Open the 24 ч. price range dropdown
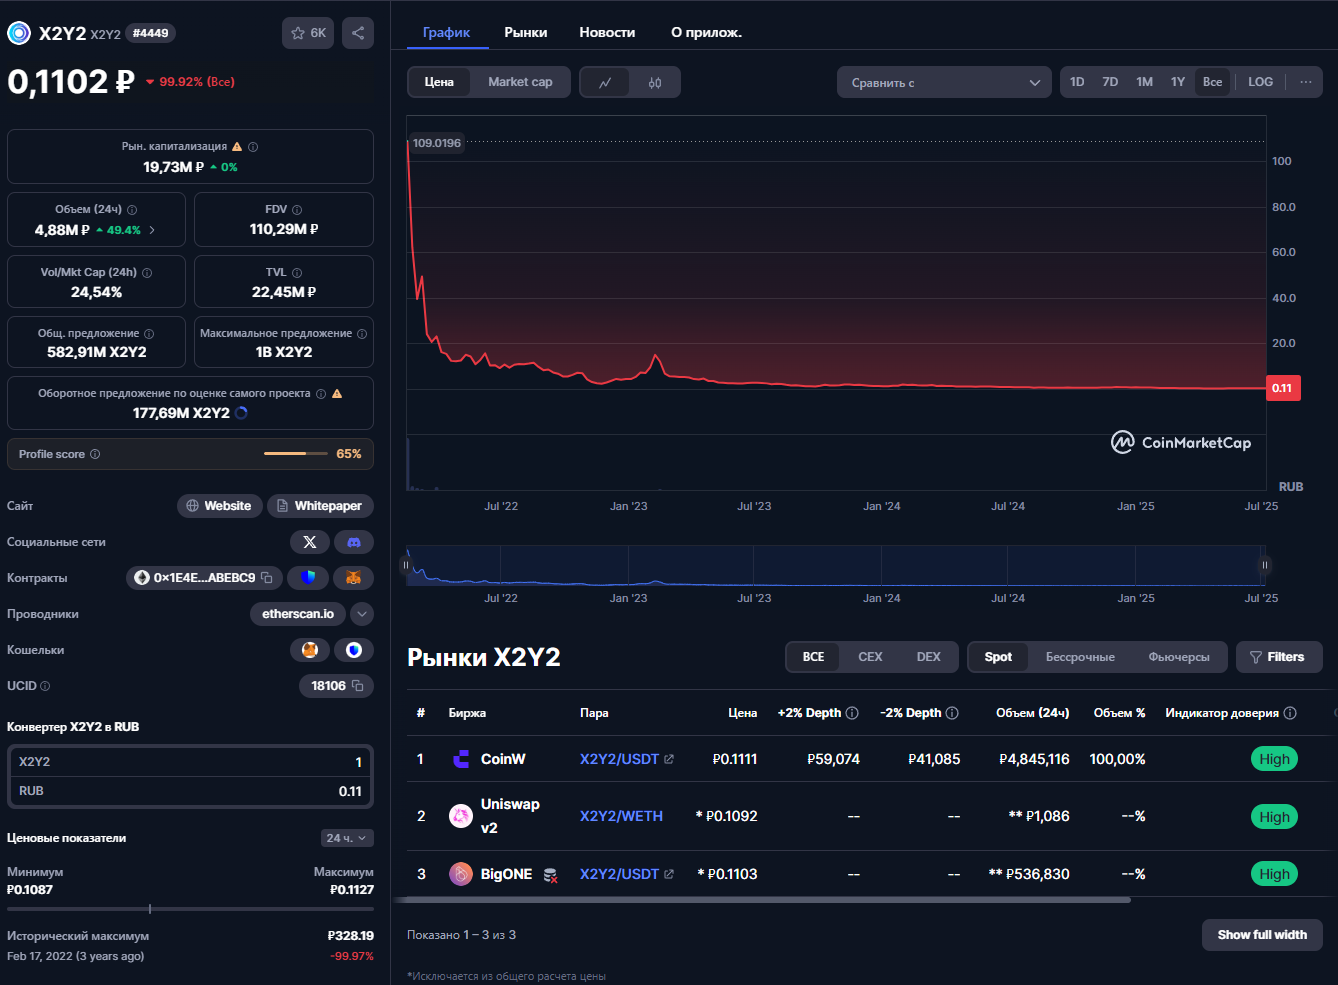The width and height of the screenshot is (1338, 985). (x=347, y=838)
